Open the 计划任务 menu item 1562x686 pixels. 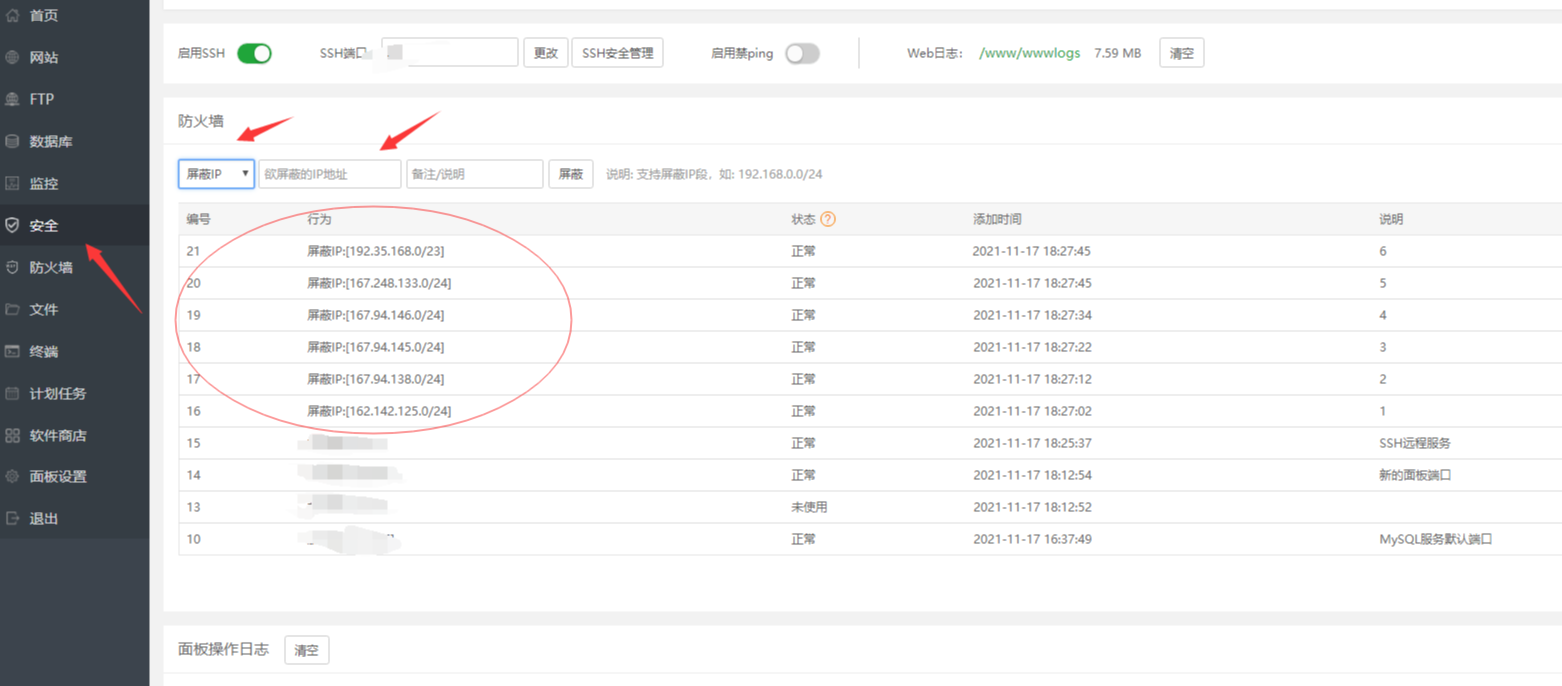[x=58, y=394]
